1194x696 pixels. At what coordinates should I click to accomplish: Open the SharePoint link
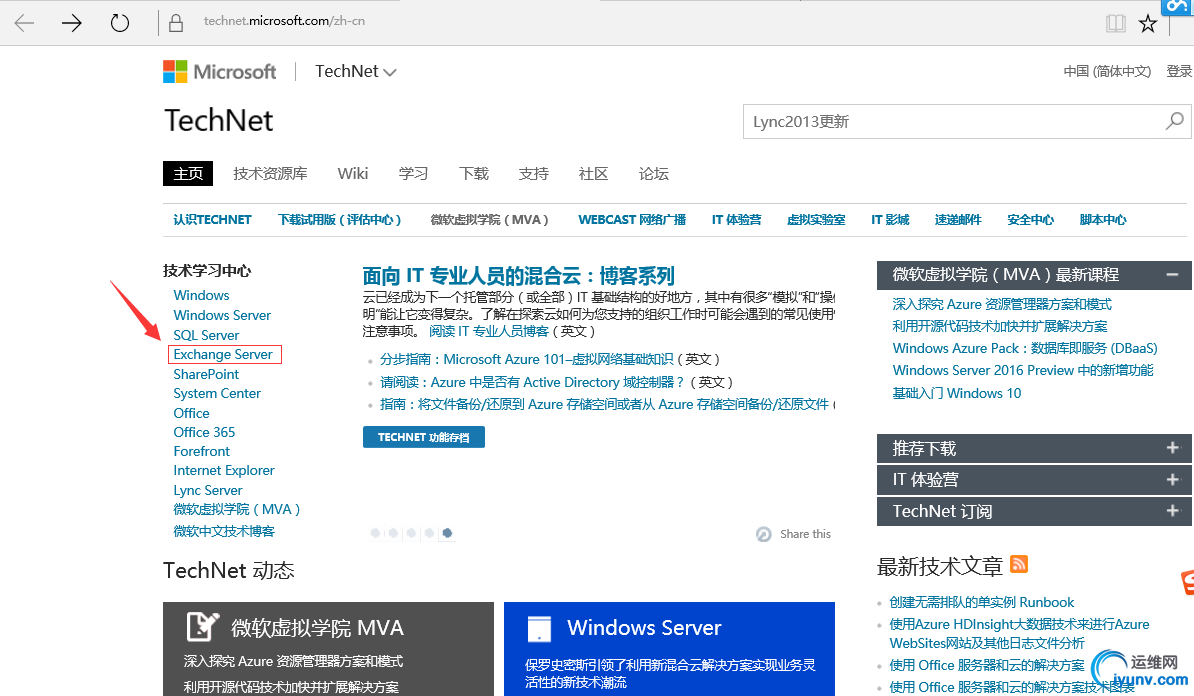(206, 374)
